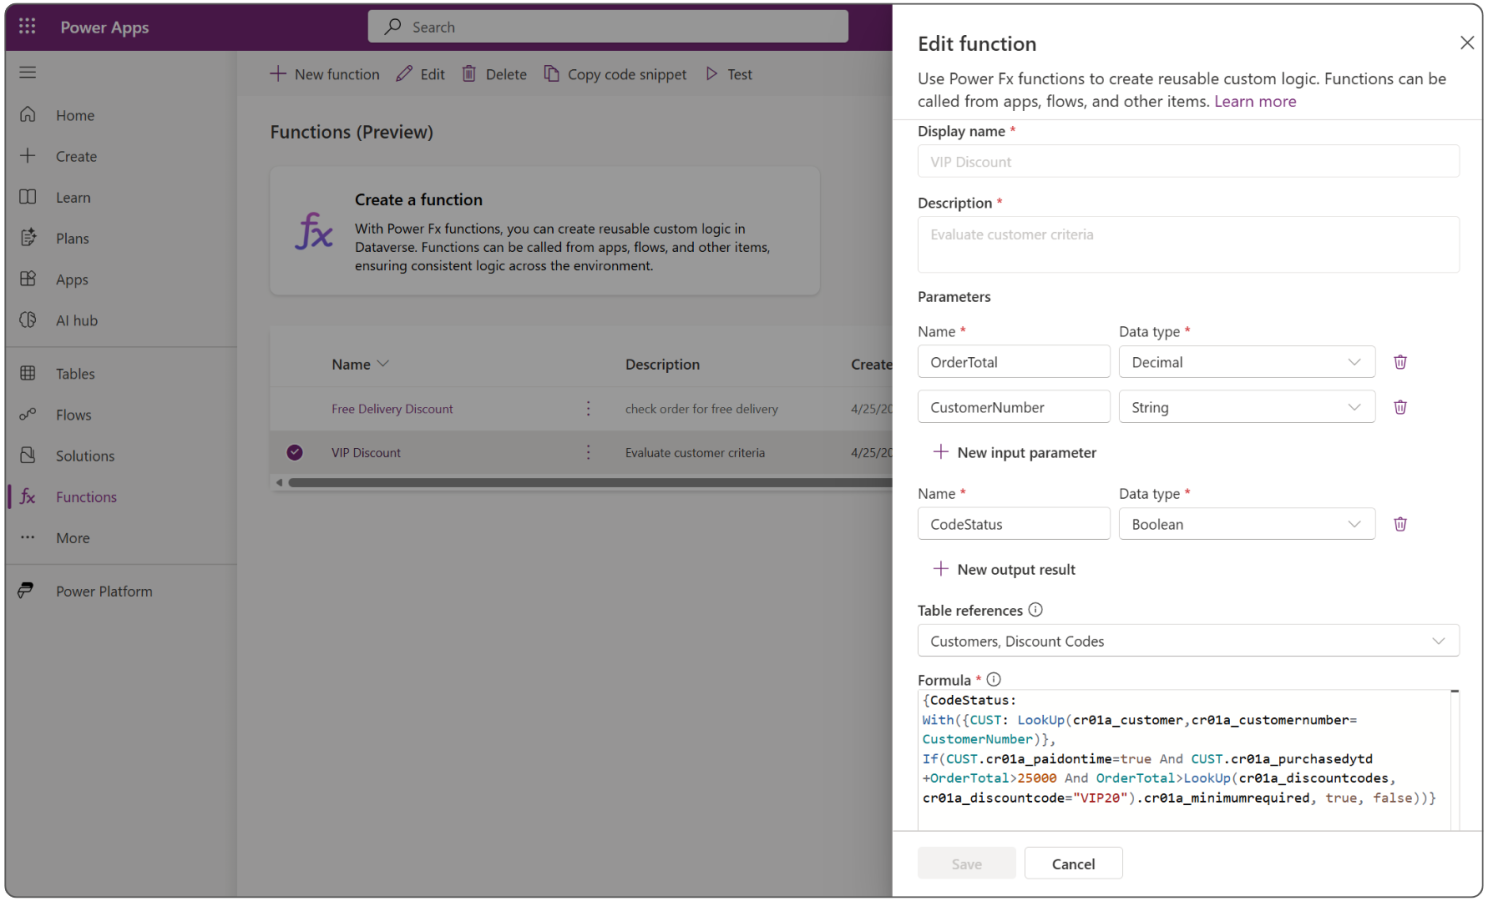The width and height of the screenshot is (1488, 901).
Task: Click the Learn book icon
Action: tap(28, 196)
